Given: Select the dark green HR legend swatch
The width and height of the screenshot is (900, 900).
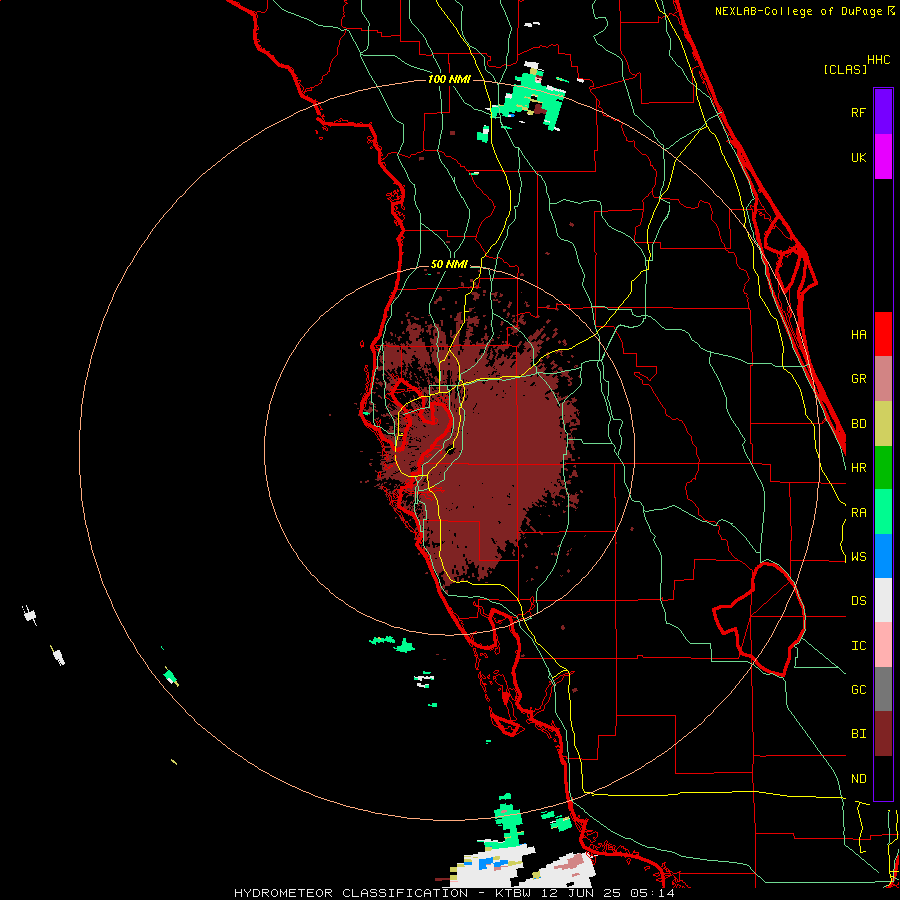Looking at the screenshot, I should click(883, 467).
